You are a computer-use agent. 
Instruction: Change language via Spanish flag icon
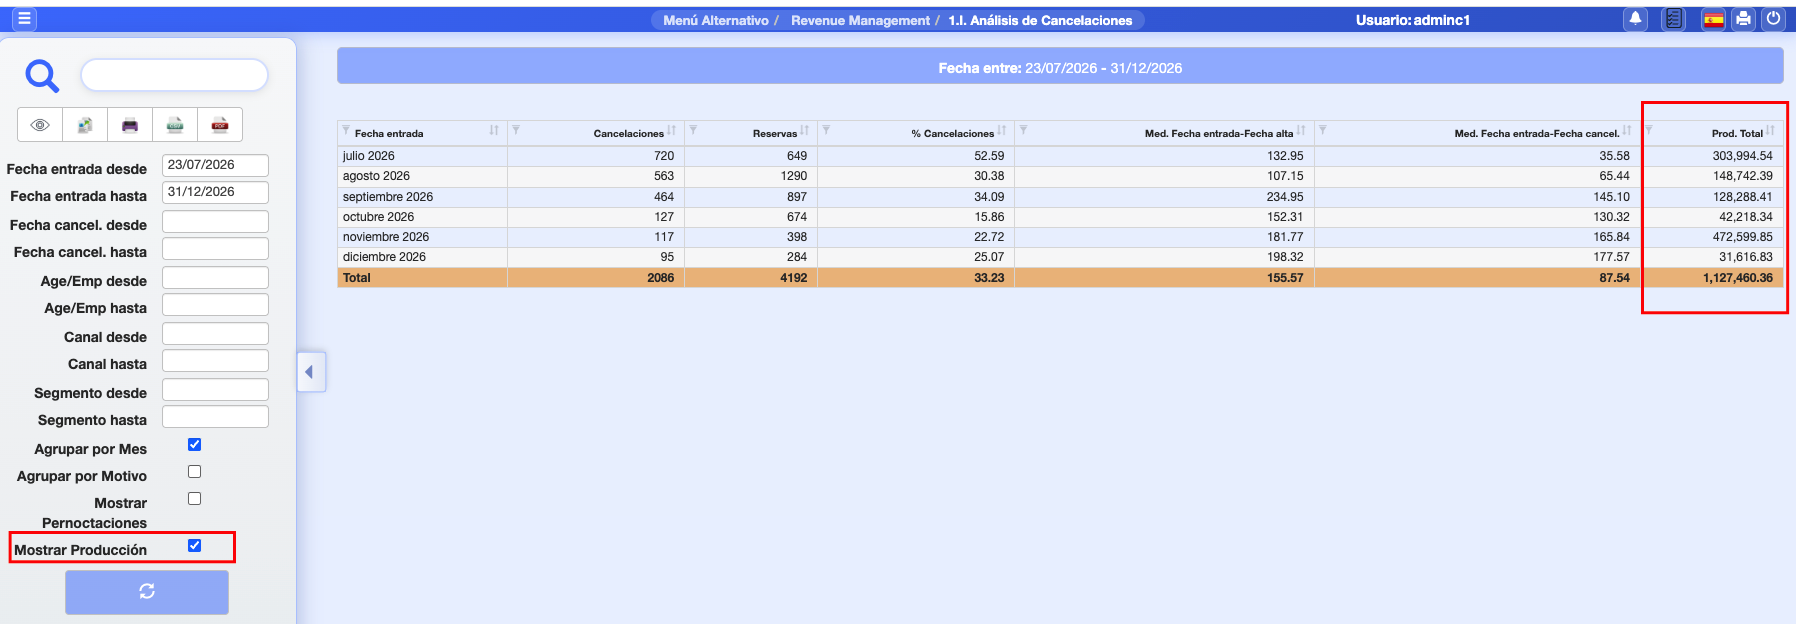click(1713, 19)
